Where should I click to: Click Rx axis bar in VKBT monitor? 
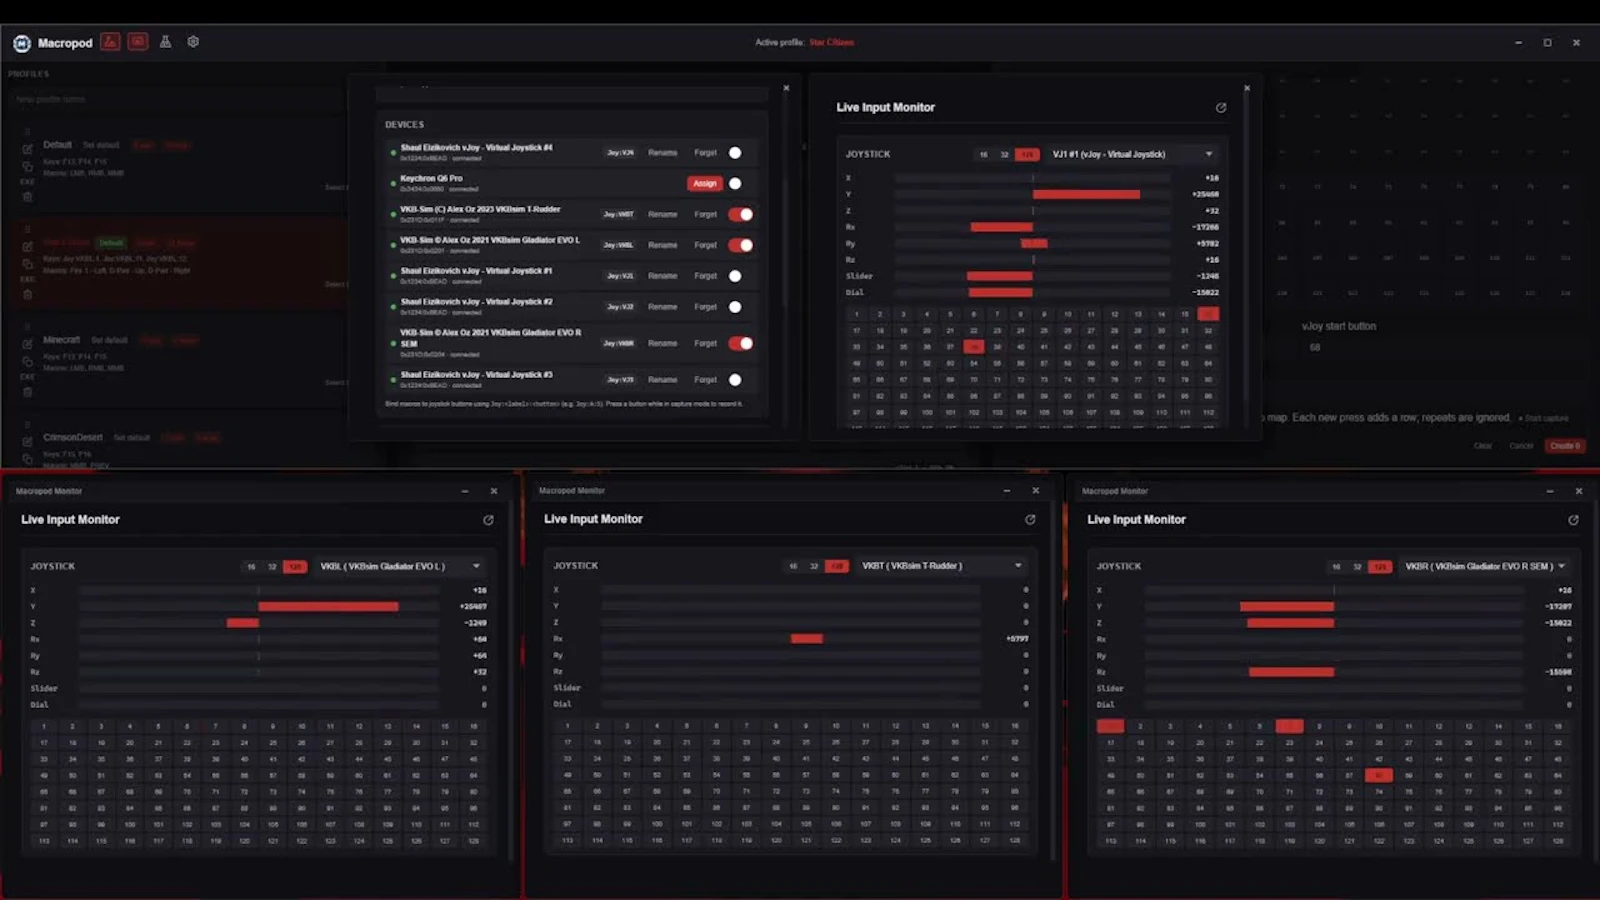point(791,638)
